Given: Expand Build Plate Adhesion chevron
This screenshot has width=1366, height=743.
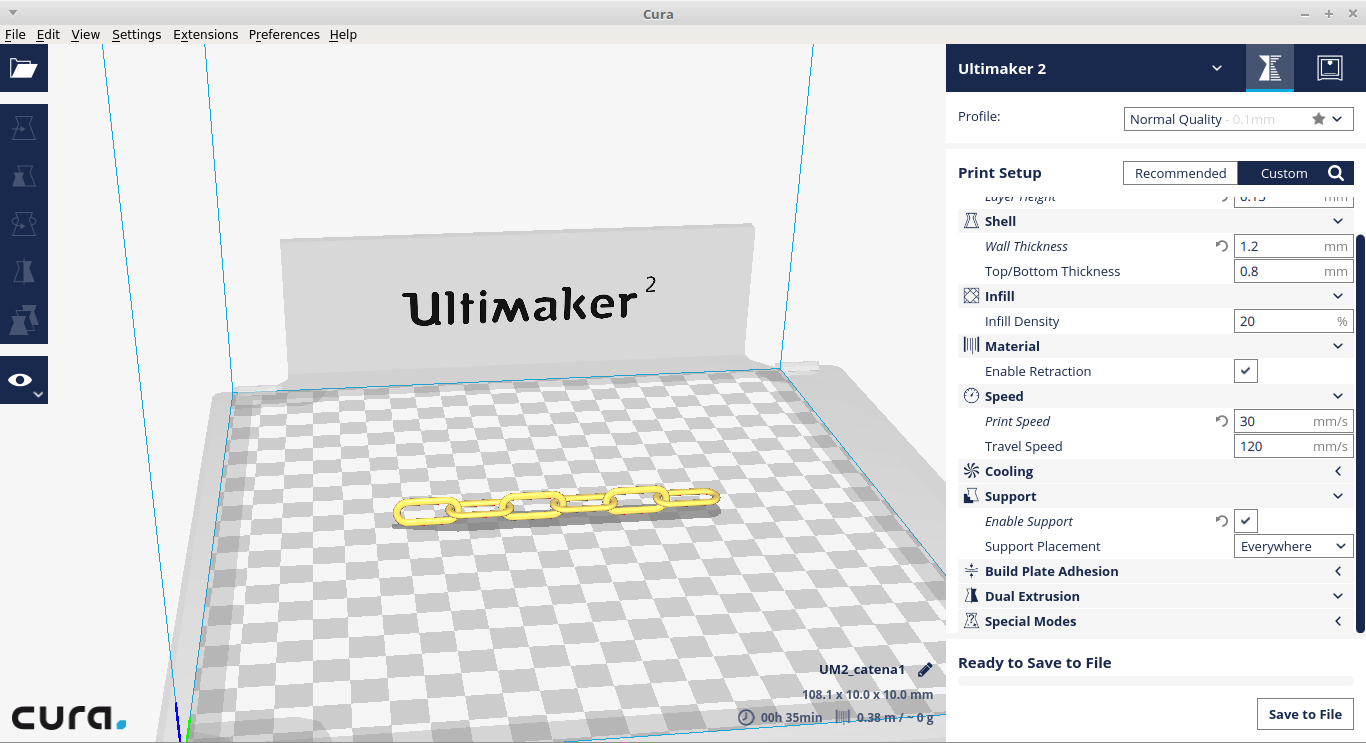Looking at the screenshot, I should (1338, 571).
